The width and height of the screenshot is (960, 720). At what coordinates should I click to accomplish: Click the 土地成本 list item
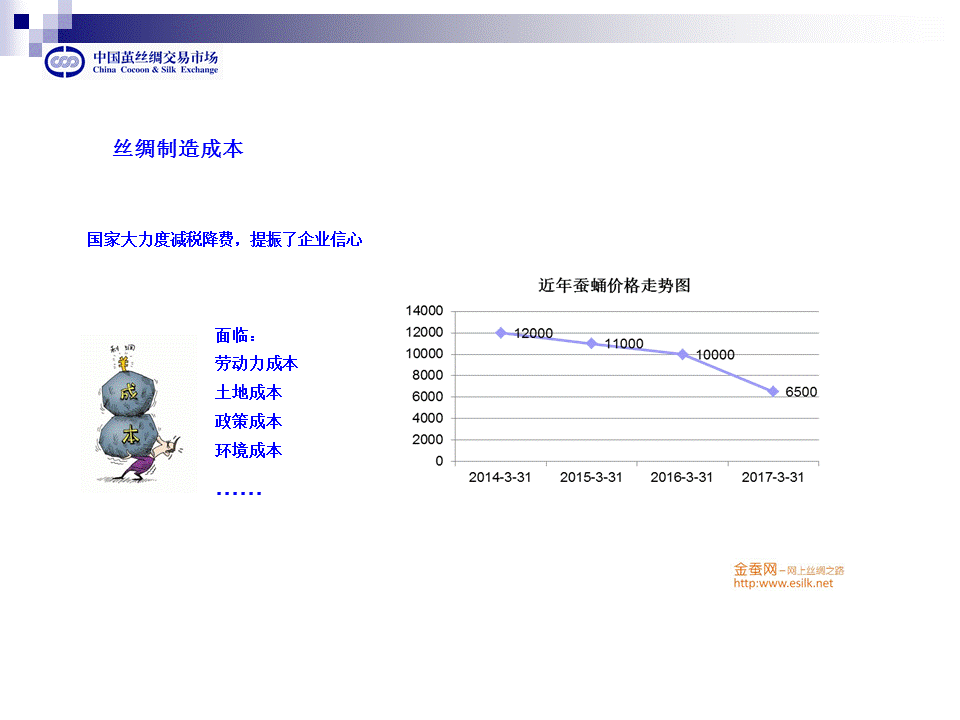248,392
